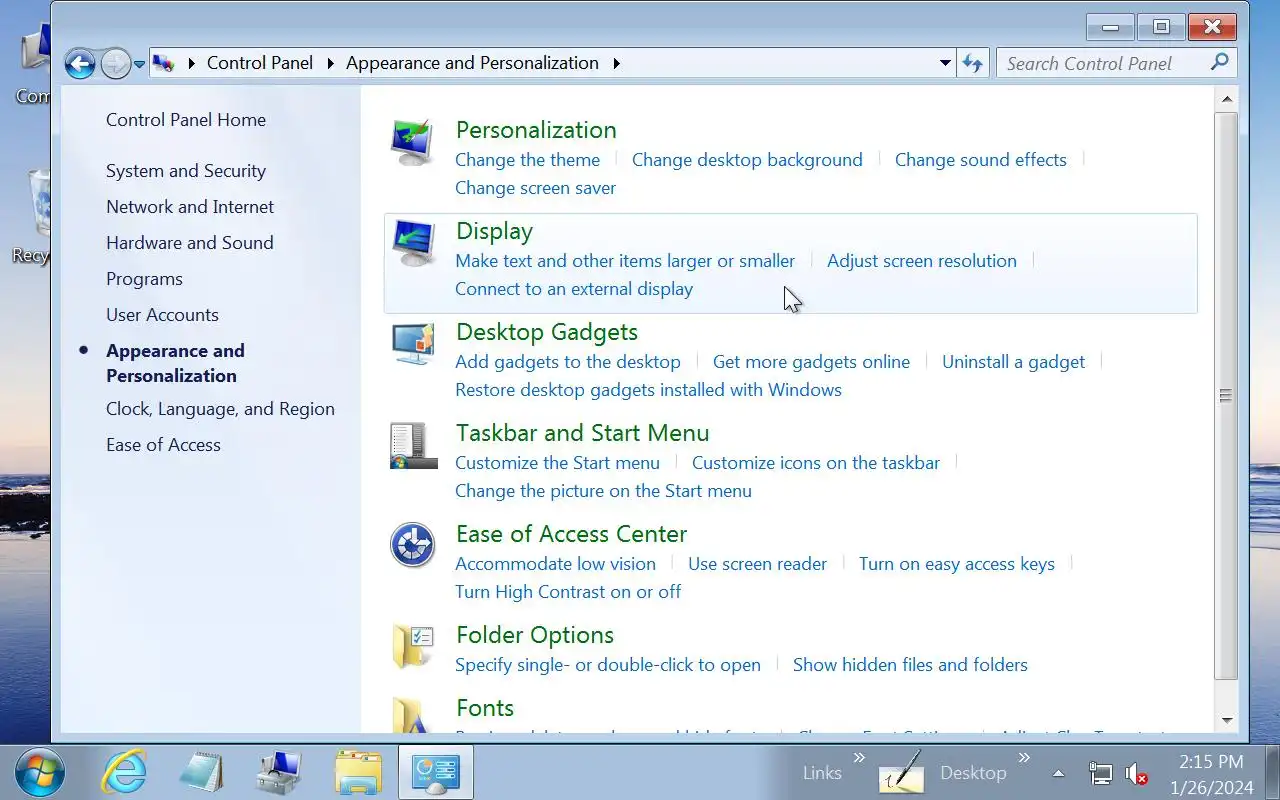
Task: Open Ease of Access in sidebar
Action: pyautogui.click(x=163, y=445)
